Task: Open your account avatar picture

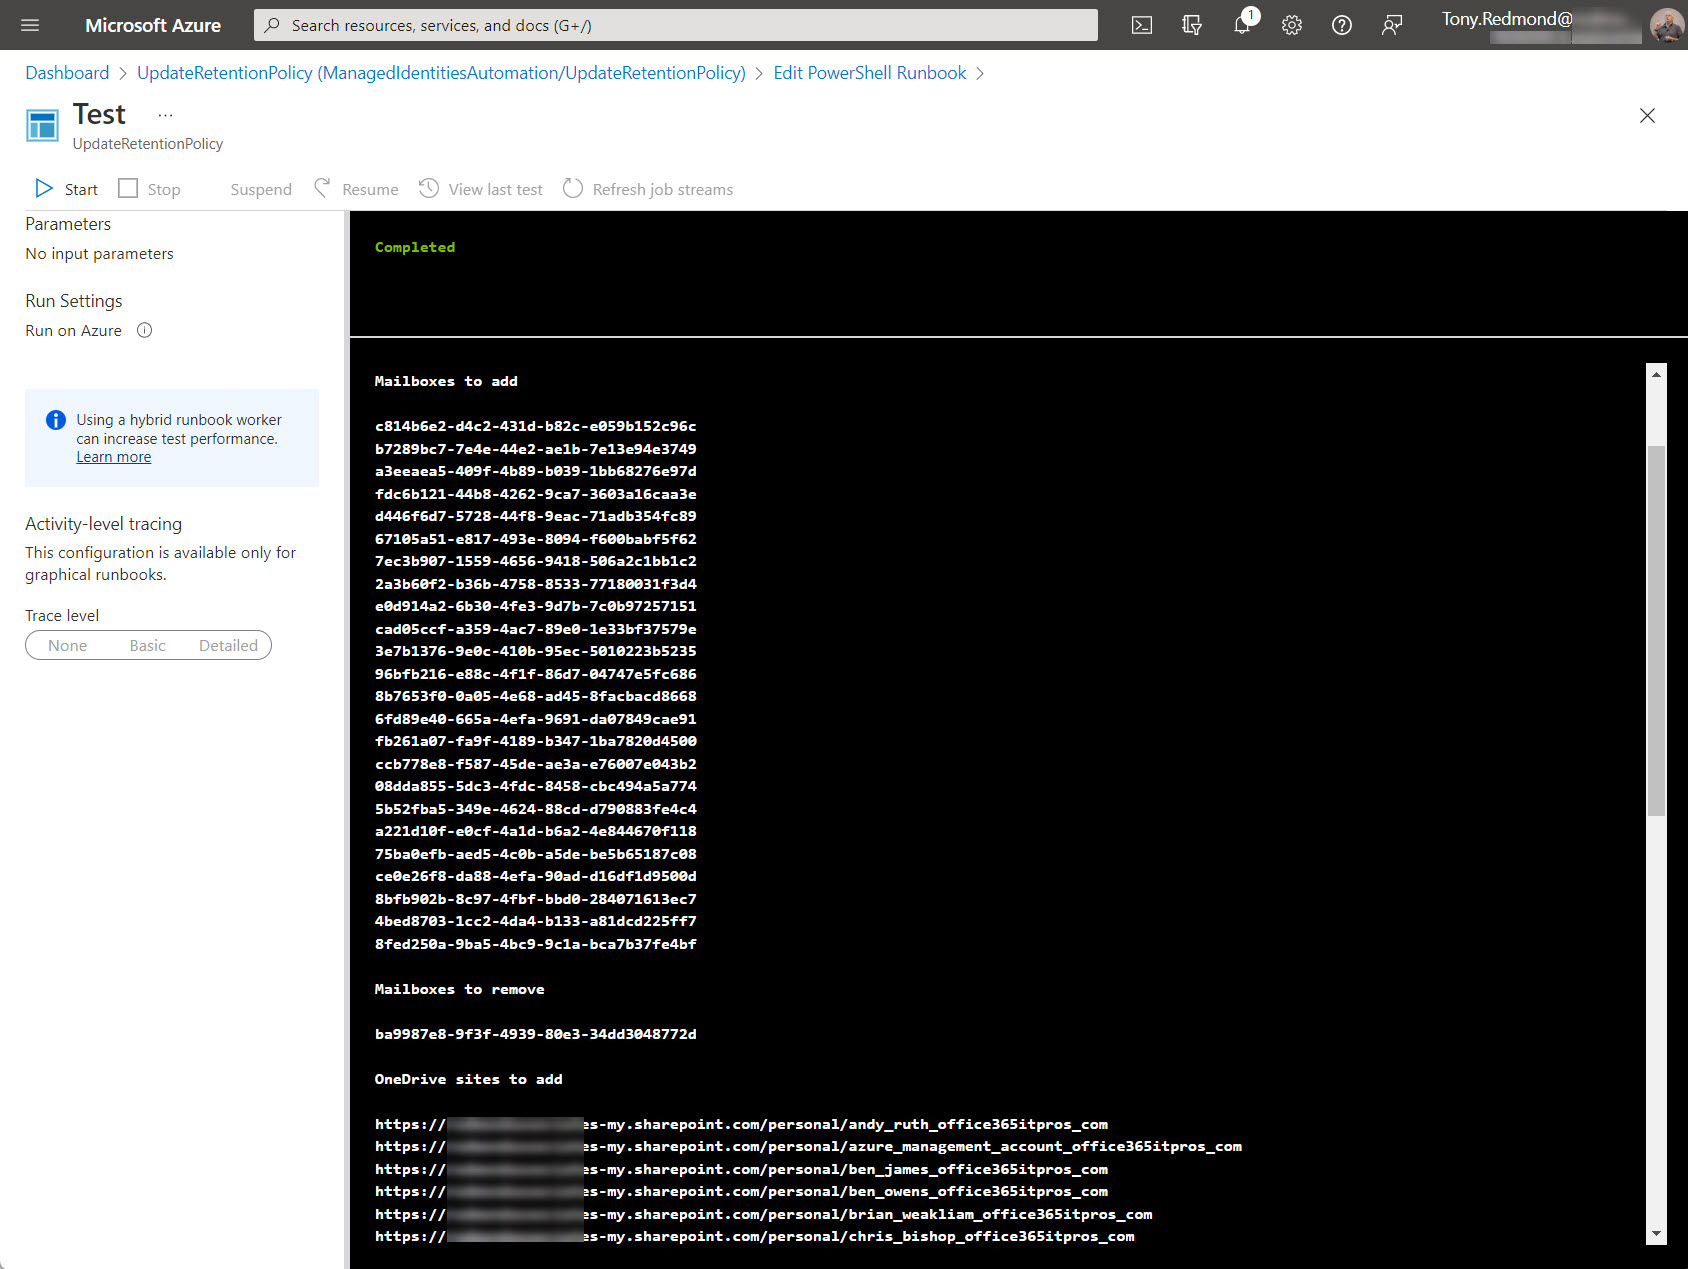Action: (x=1665, y=25)
